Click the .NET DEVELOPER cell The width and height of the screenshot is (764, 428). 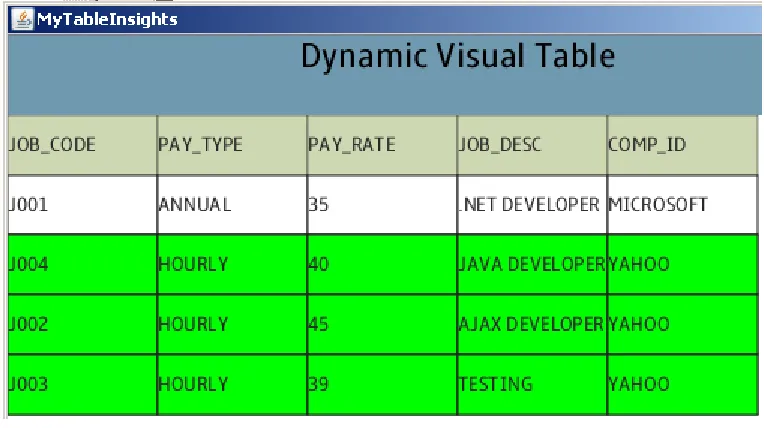(532, 205)
